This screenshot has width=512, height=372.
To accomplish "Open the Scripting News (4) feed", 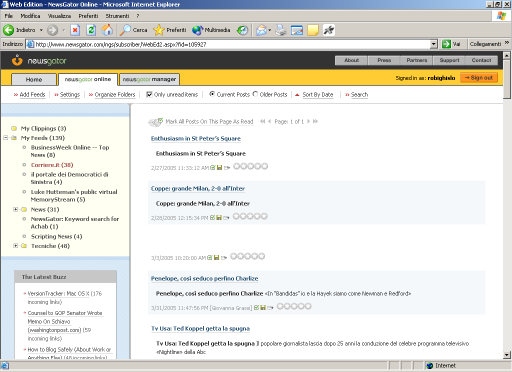I will pos(56,236).
